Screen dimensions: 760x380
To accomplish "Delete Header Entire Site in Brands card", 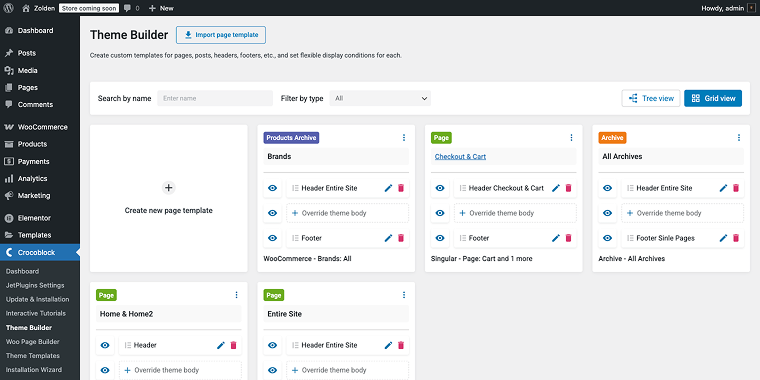I will [x=401, y=188].
